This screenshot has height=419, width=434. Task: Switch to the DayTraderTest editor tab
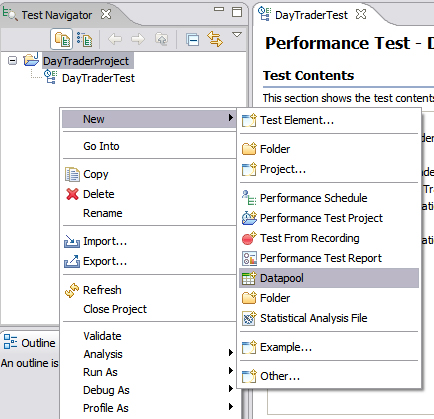click(311, 15)
